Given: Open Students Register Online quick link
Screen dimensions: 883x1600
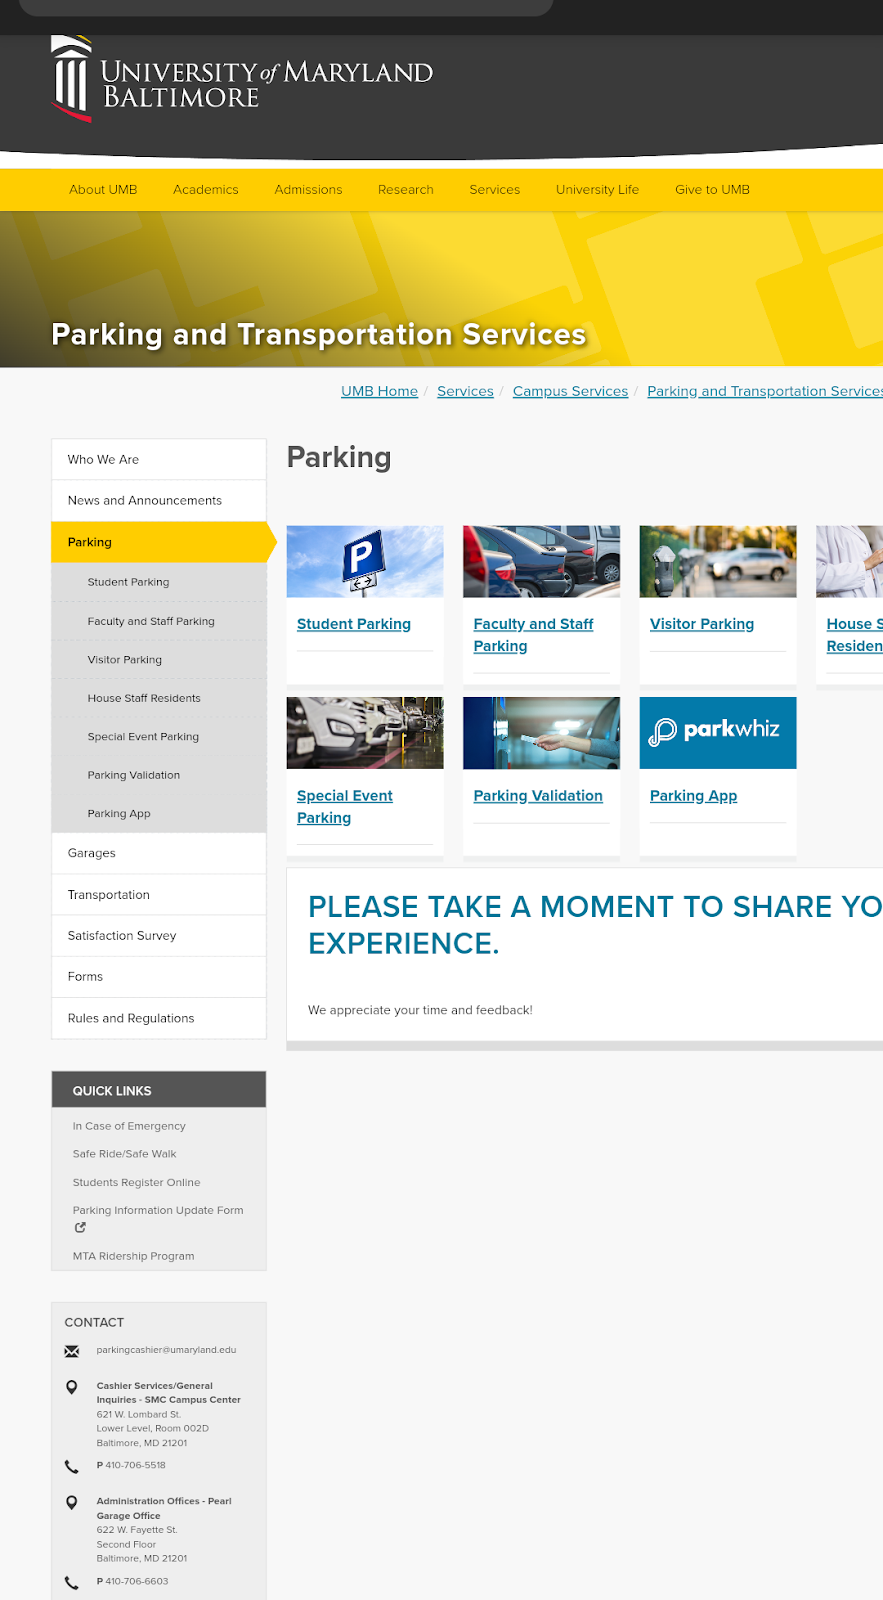Looking at the screenshot, I should [x=136, y=1182].
